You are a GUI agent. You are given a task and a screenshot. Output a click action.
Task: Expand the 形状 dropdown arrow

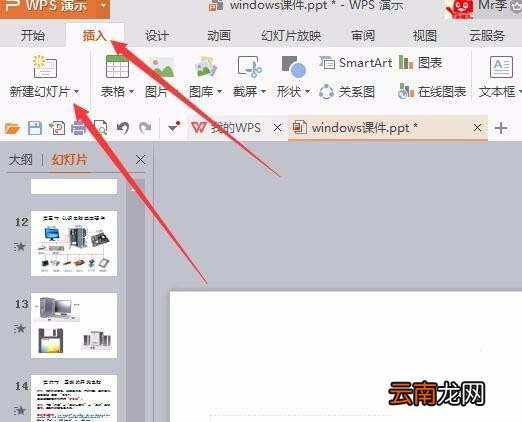pos(307,91)
